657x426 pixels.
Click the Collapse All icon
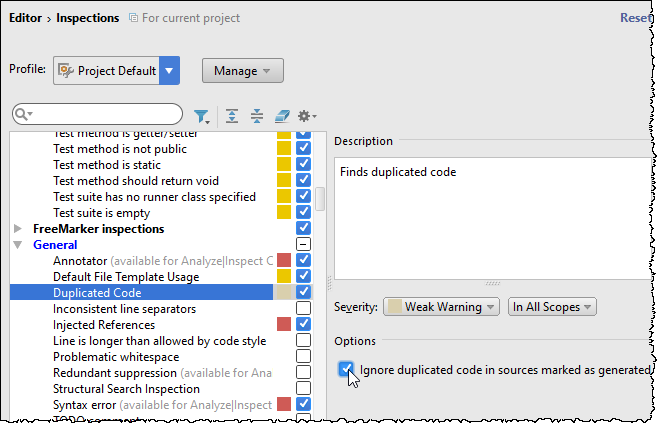pyautogui.click(x=257, y=116)
